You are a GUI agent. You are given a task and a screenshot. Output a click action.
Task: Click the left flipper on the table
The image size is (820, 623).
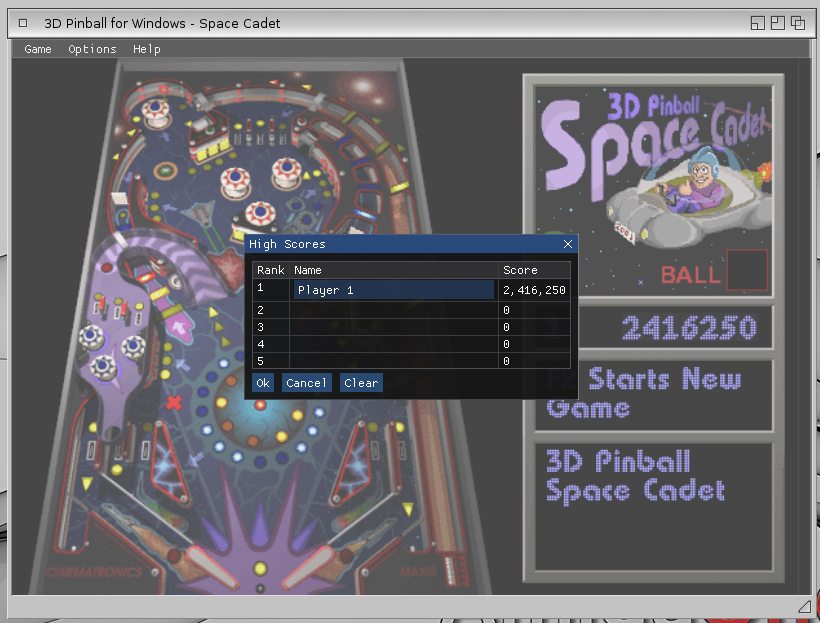point(212,567)
